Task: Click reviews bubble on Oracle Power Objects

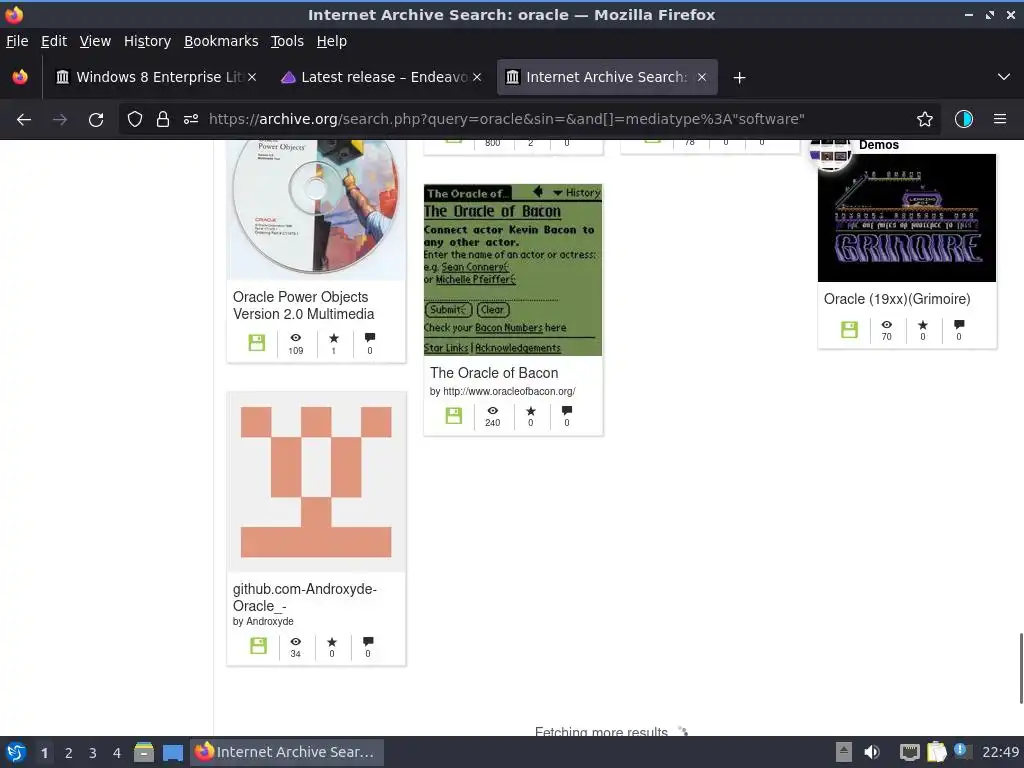Action: point(370,338)
